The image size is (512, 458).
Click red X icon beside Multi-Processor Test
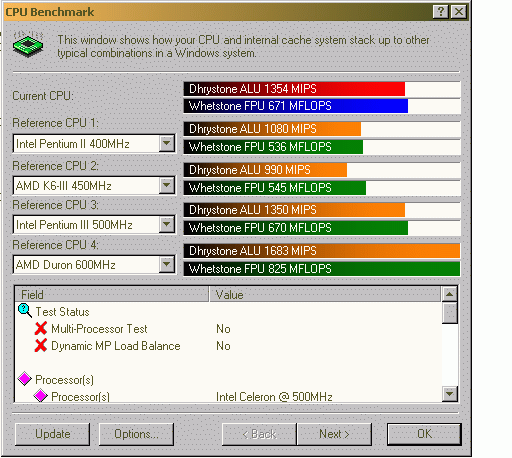pyautogui.click(x=41, y=328)
